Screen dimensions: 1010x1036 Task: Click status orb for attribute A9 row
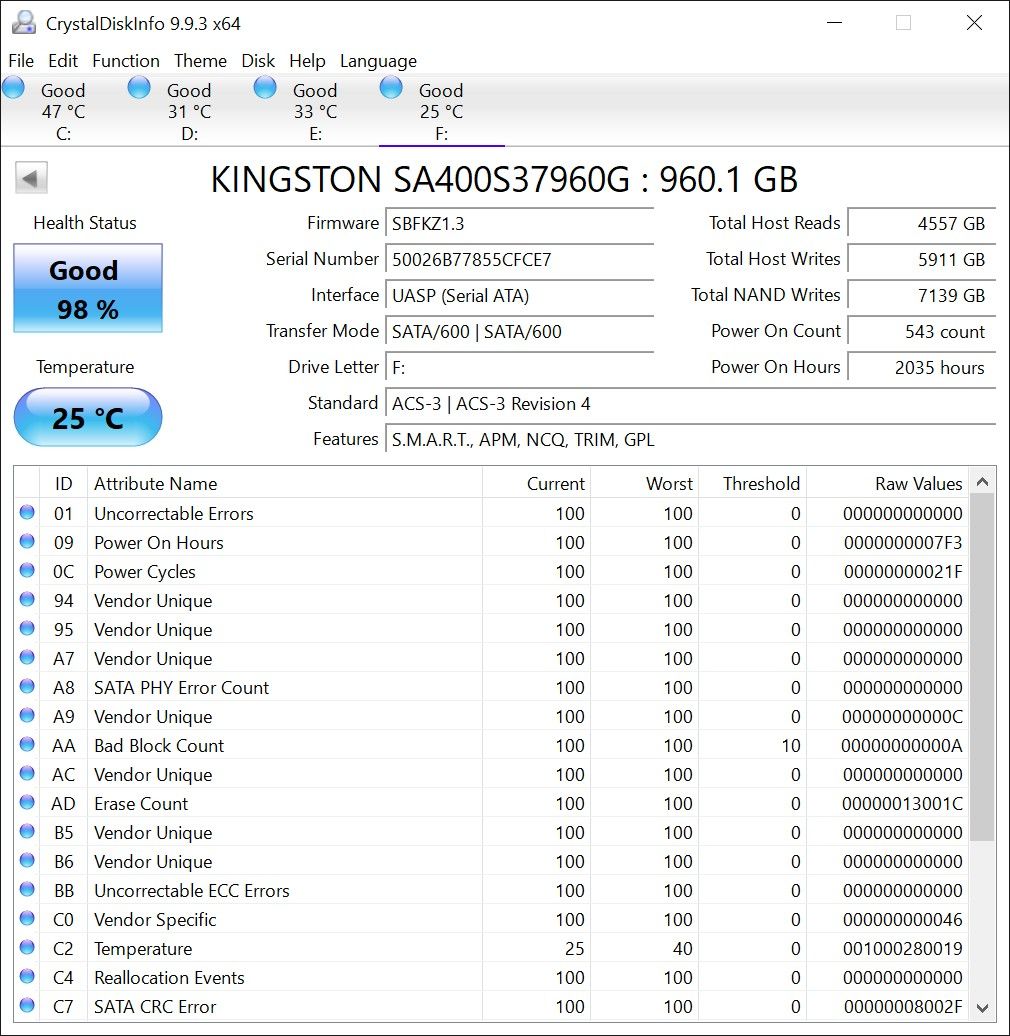pyautogui.click(x=27, y=716)
